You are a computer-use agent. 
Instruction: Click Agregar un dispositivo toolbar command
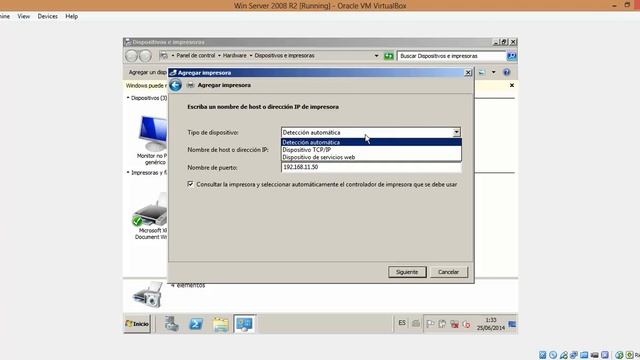tap(148, 72)
